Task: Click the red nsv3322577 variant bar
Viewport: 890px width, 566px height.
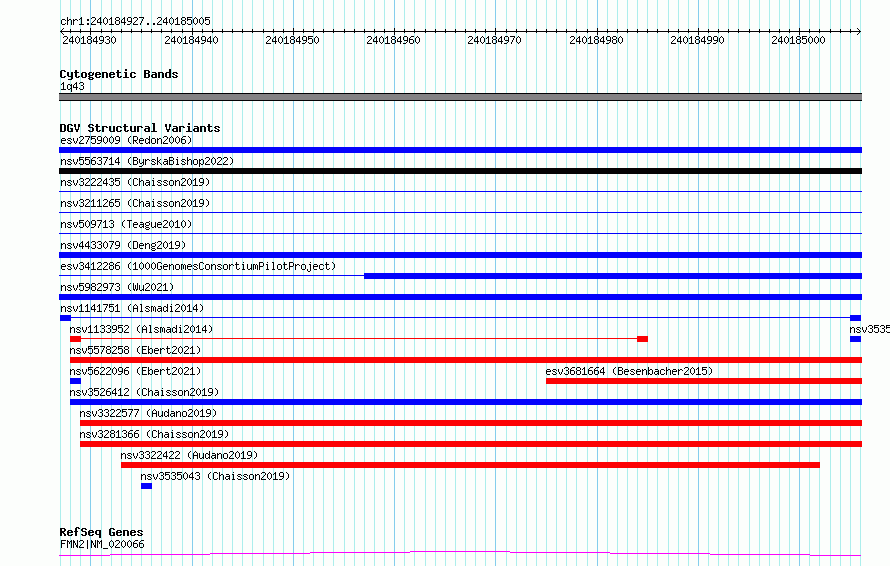Action: click(471, 423)
